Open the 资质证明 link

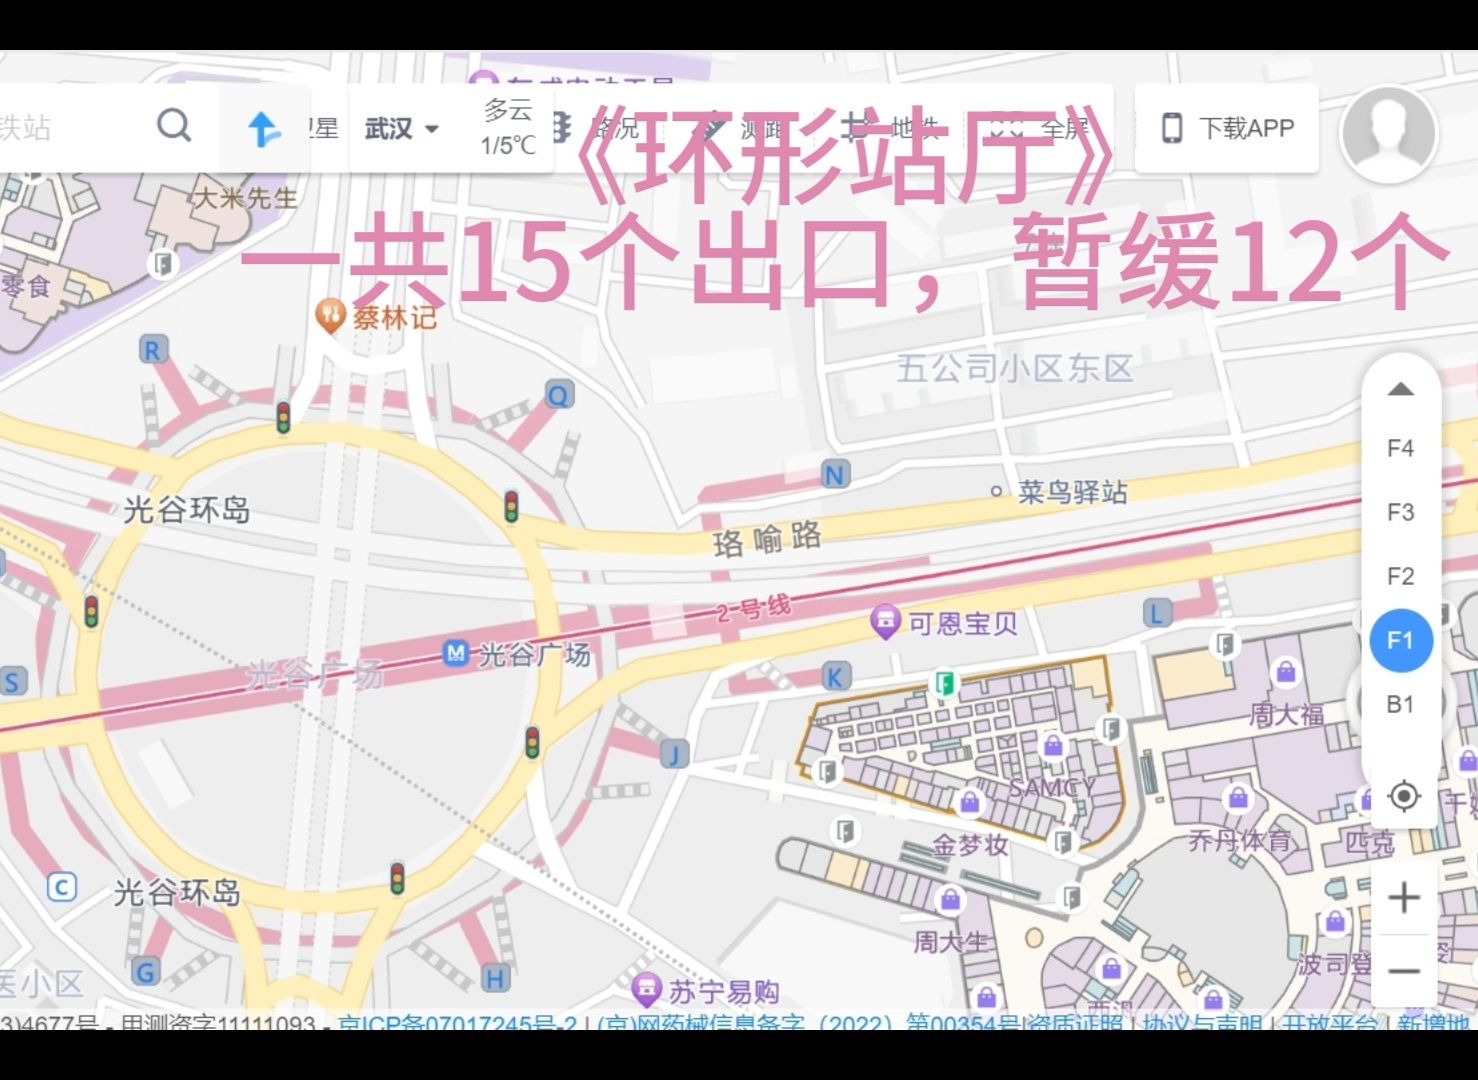[x=1073, y=1025]
